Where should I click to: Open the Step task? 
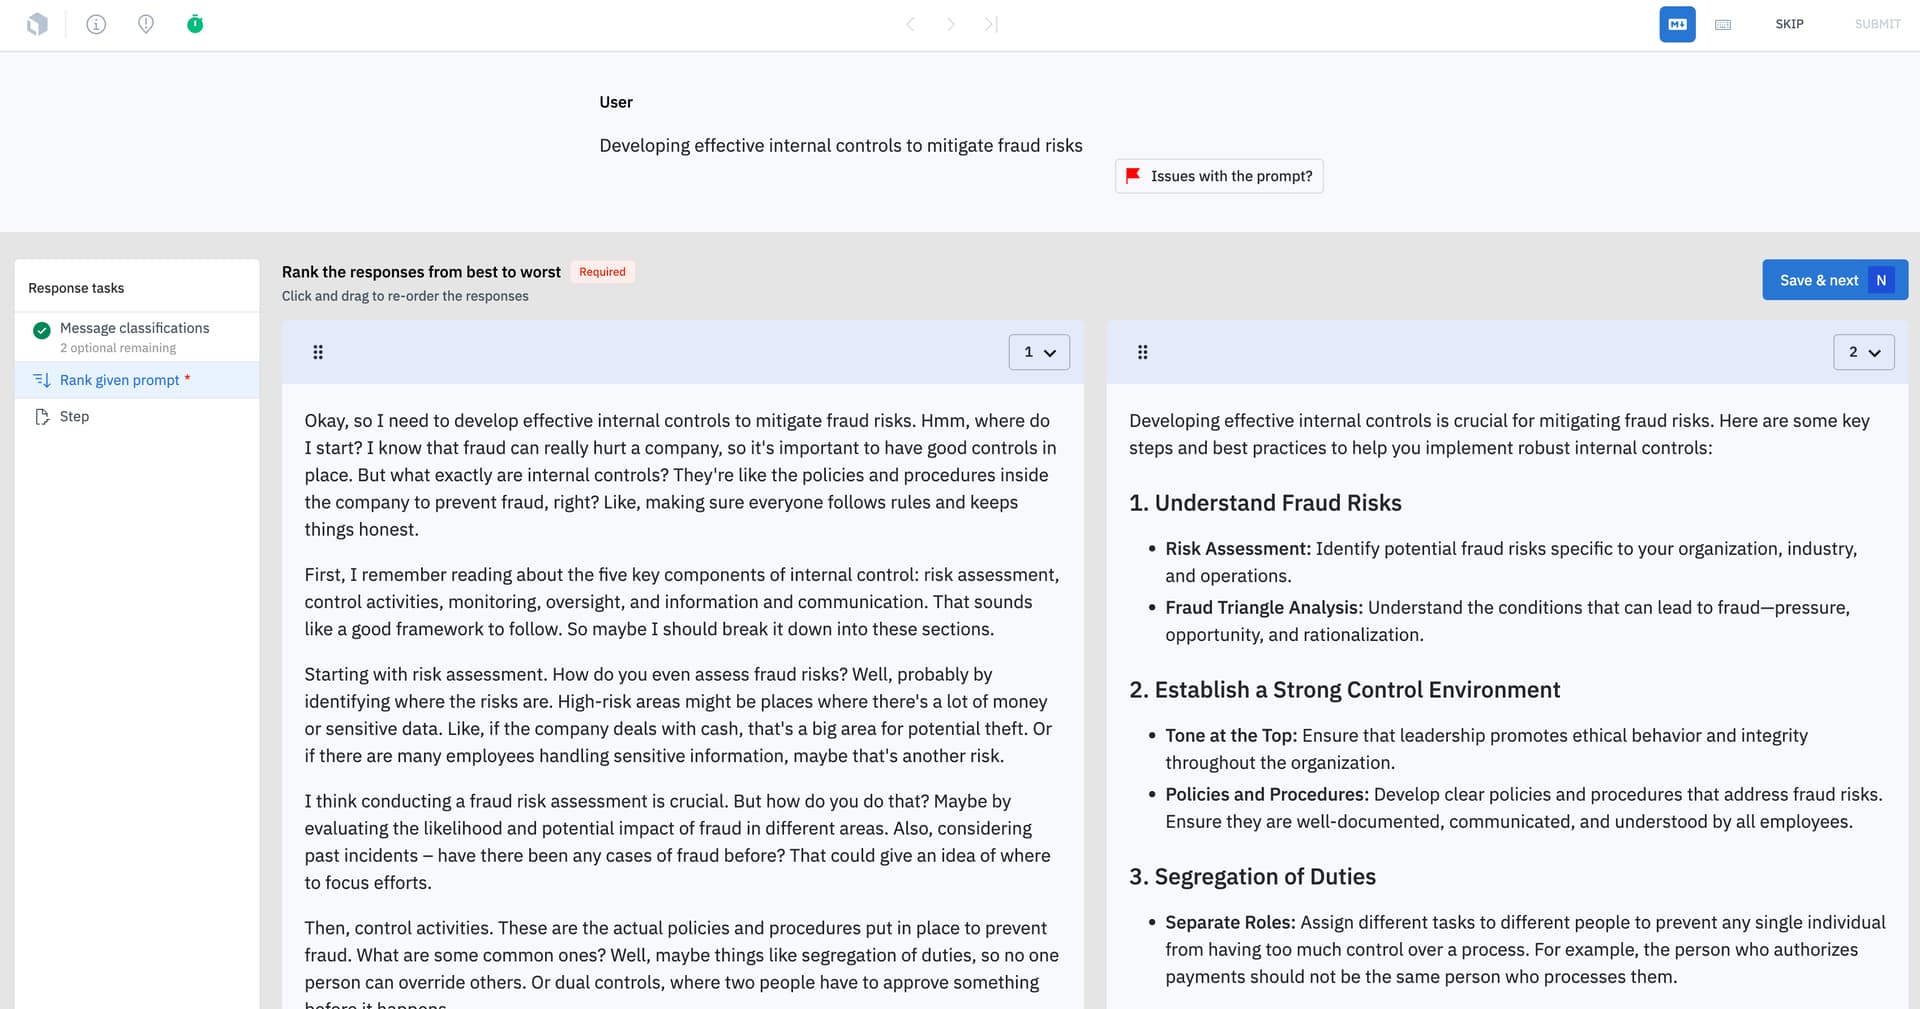pyautogui.click(x=137, y=416)
